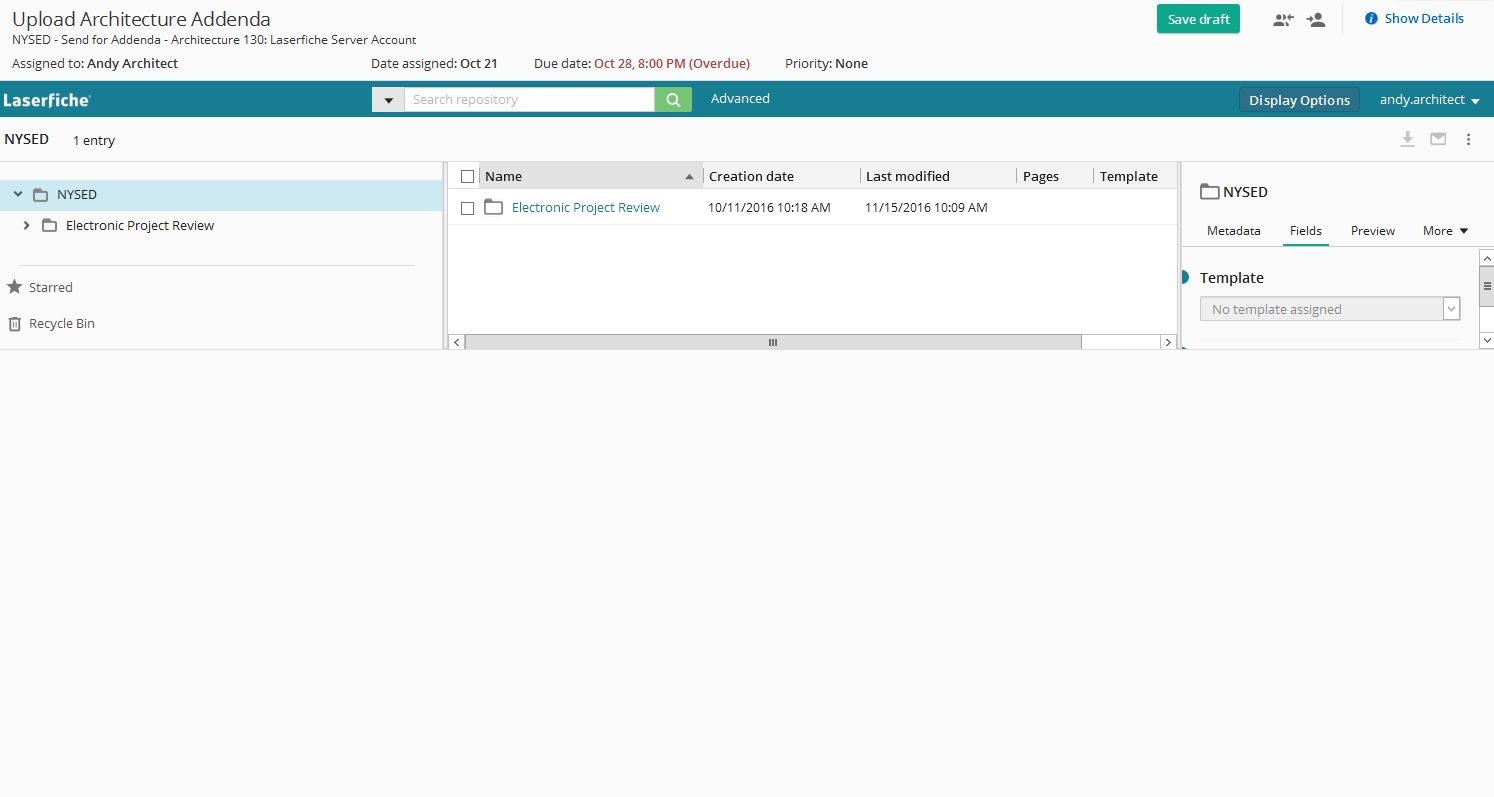Click the email envelope icon
Screen dimensions: 1494x797
[1438, 139]
